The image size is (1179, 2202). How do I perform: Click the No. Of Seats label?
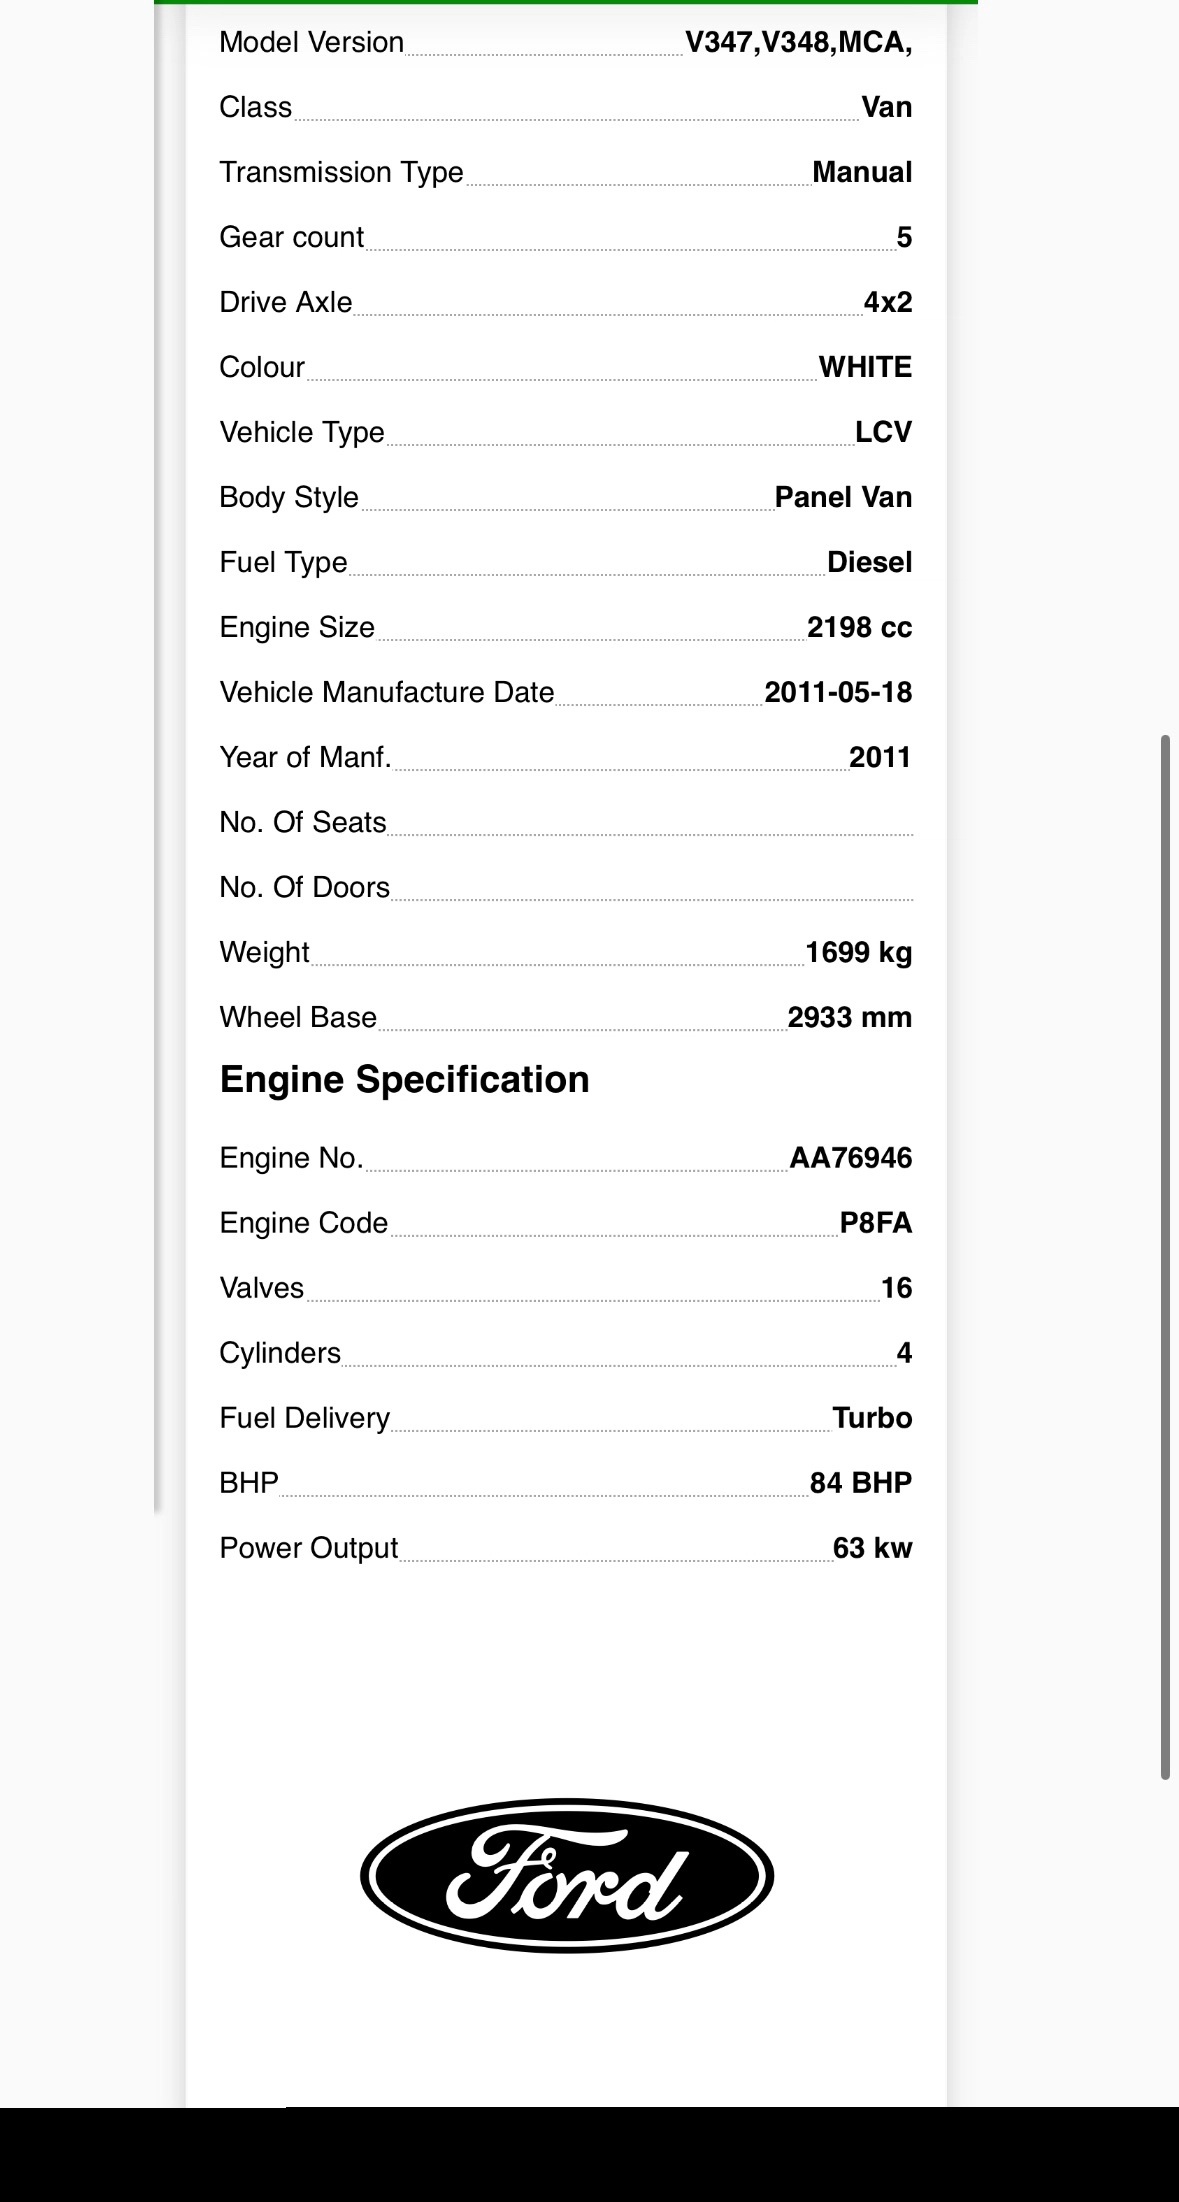(x=303, y=822)
